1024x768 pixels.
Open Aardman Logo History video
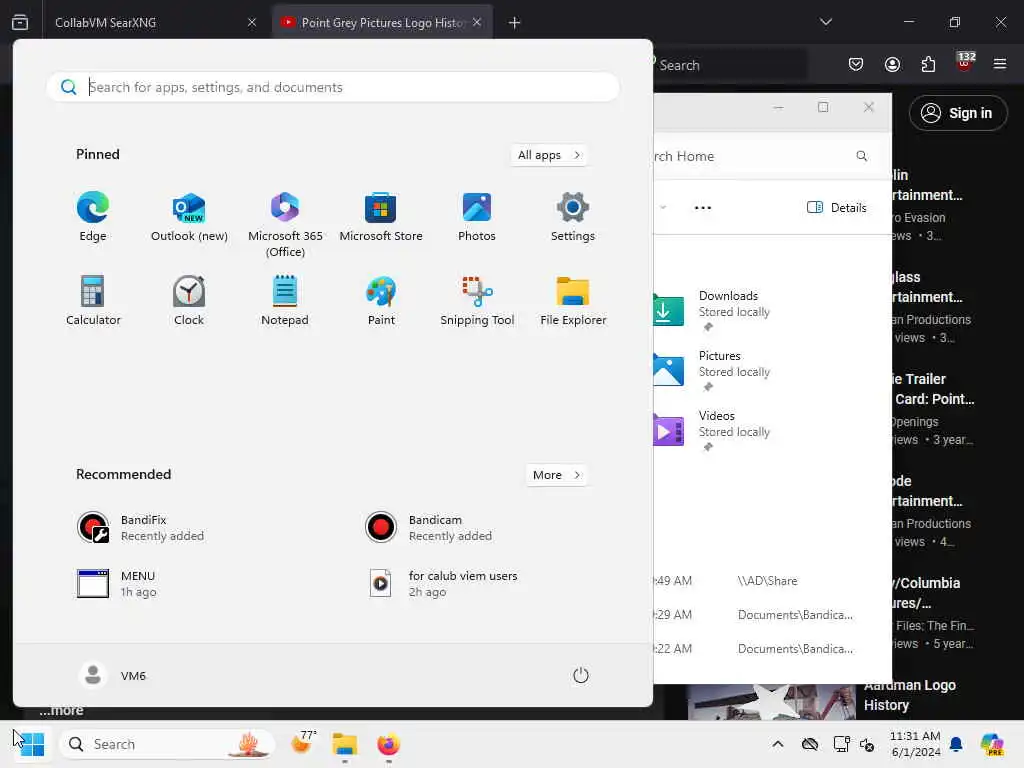tap(909, 695)
